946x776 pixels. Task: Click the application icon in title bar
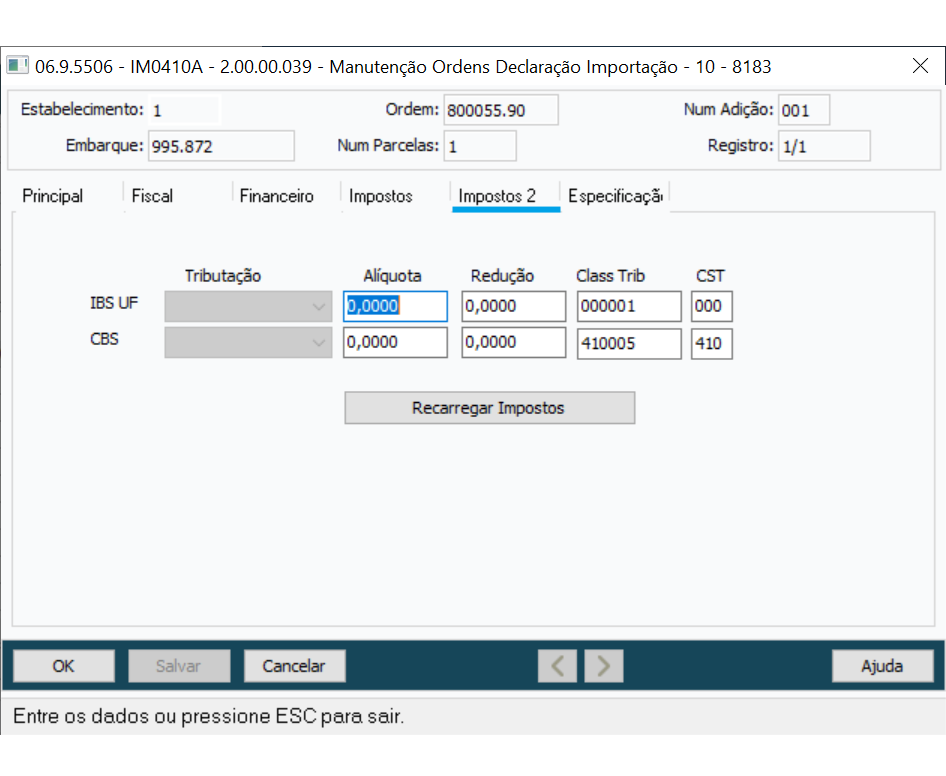pyautogui.click(x=17, y=65)
